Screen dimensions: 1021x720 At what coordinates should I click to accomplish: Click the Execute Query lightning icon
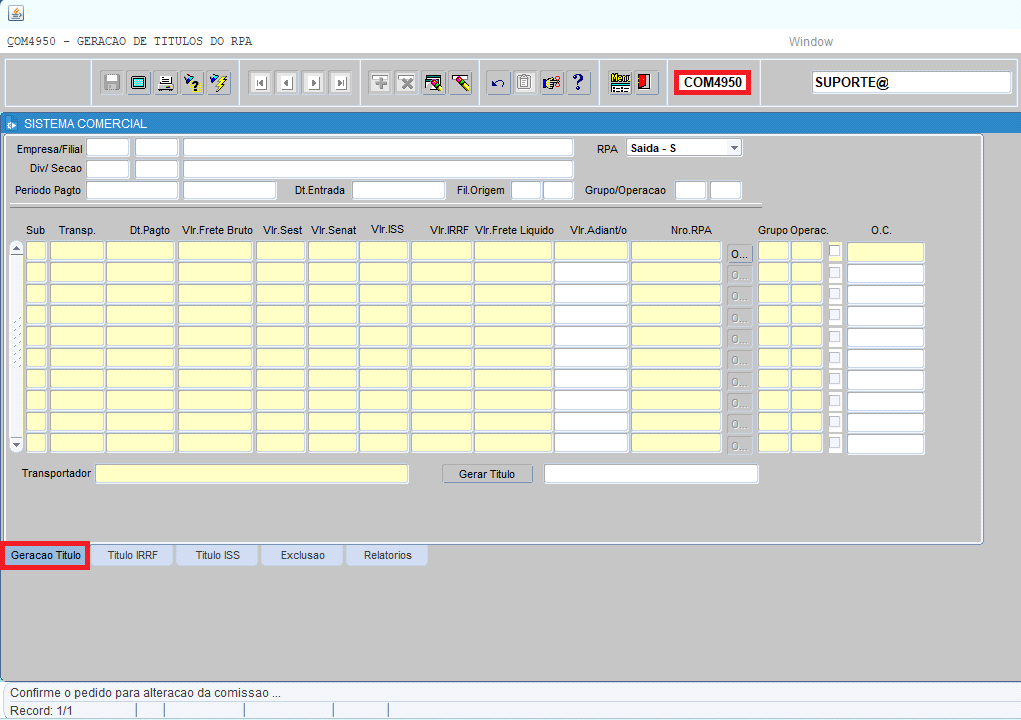[219, 83]
